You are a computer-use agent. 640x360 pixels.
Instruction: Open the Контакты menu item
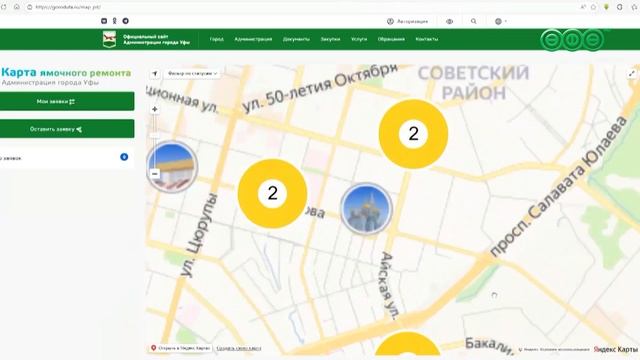click(x=427, y=39)
